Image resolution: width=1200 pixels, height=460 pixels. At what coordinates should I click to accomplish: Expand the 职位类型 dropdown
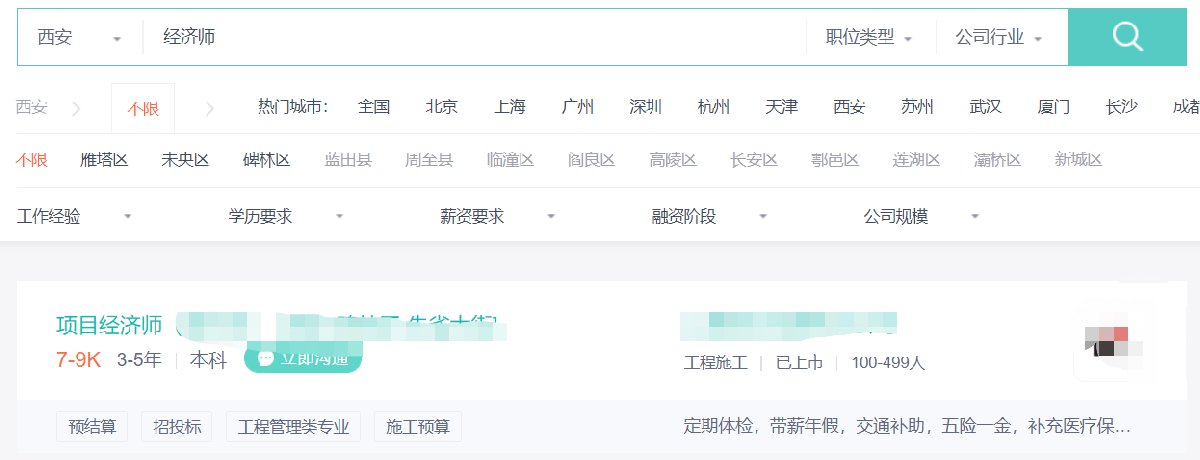coord(869,37)
